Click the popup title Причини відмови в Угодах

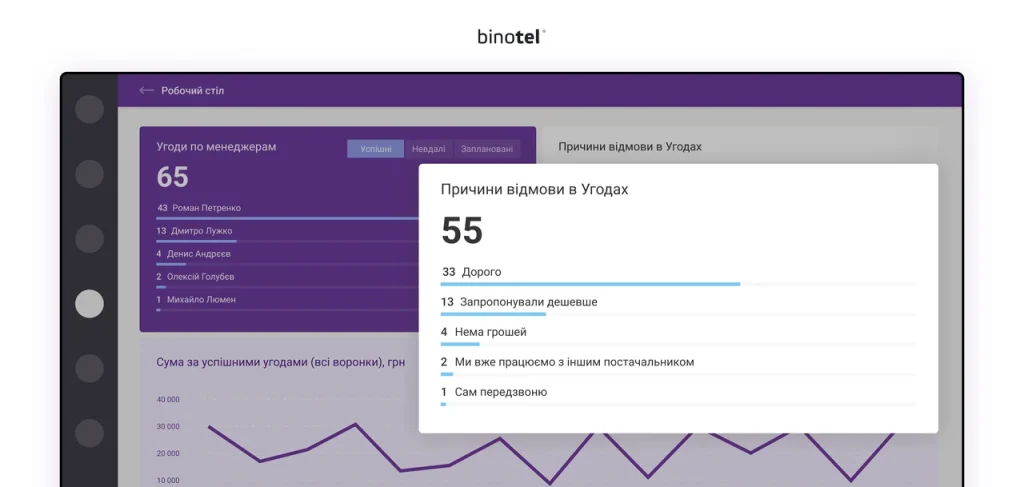tap(534, 190)
